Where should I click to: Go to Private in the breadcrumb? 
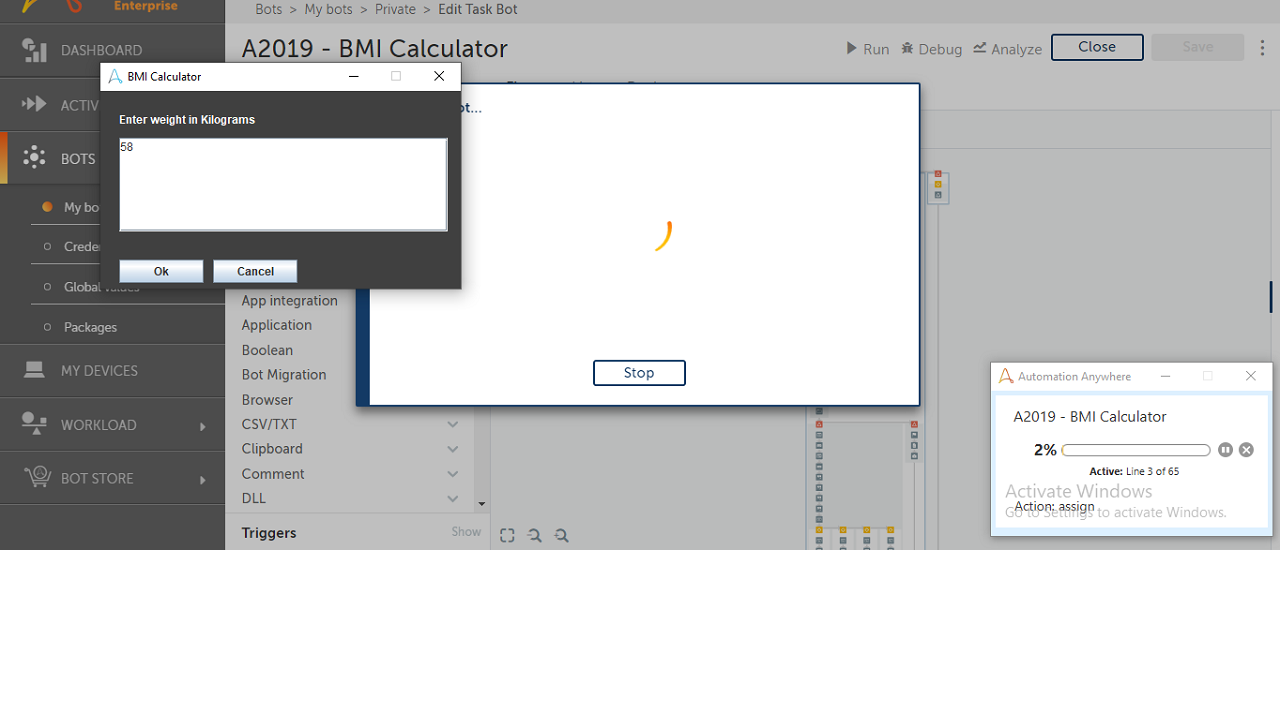(x=395, y=9)
